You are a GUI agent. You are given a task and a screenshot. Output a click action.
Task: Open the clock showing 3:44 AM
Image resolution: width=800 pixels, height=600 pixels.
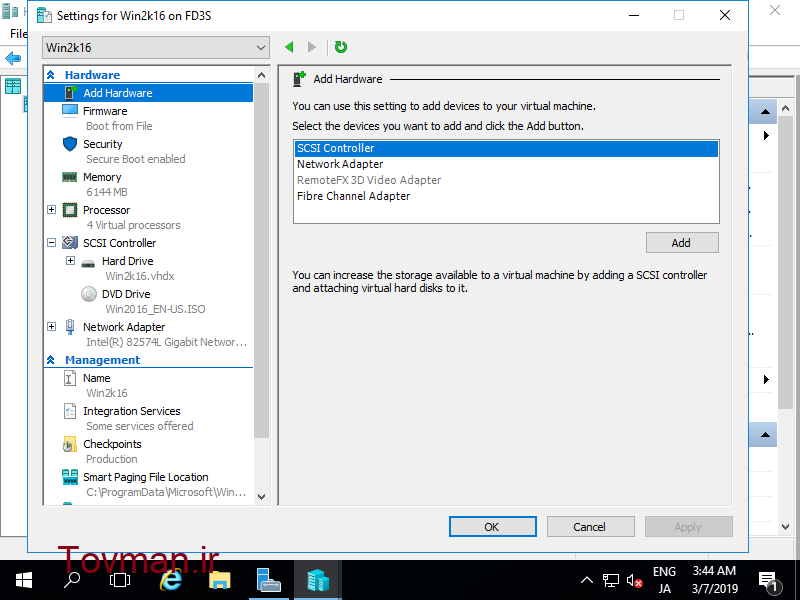pos(714,581)
